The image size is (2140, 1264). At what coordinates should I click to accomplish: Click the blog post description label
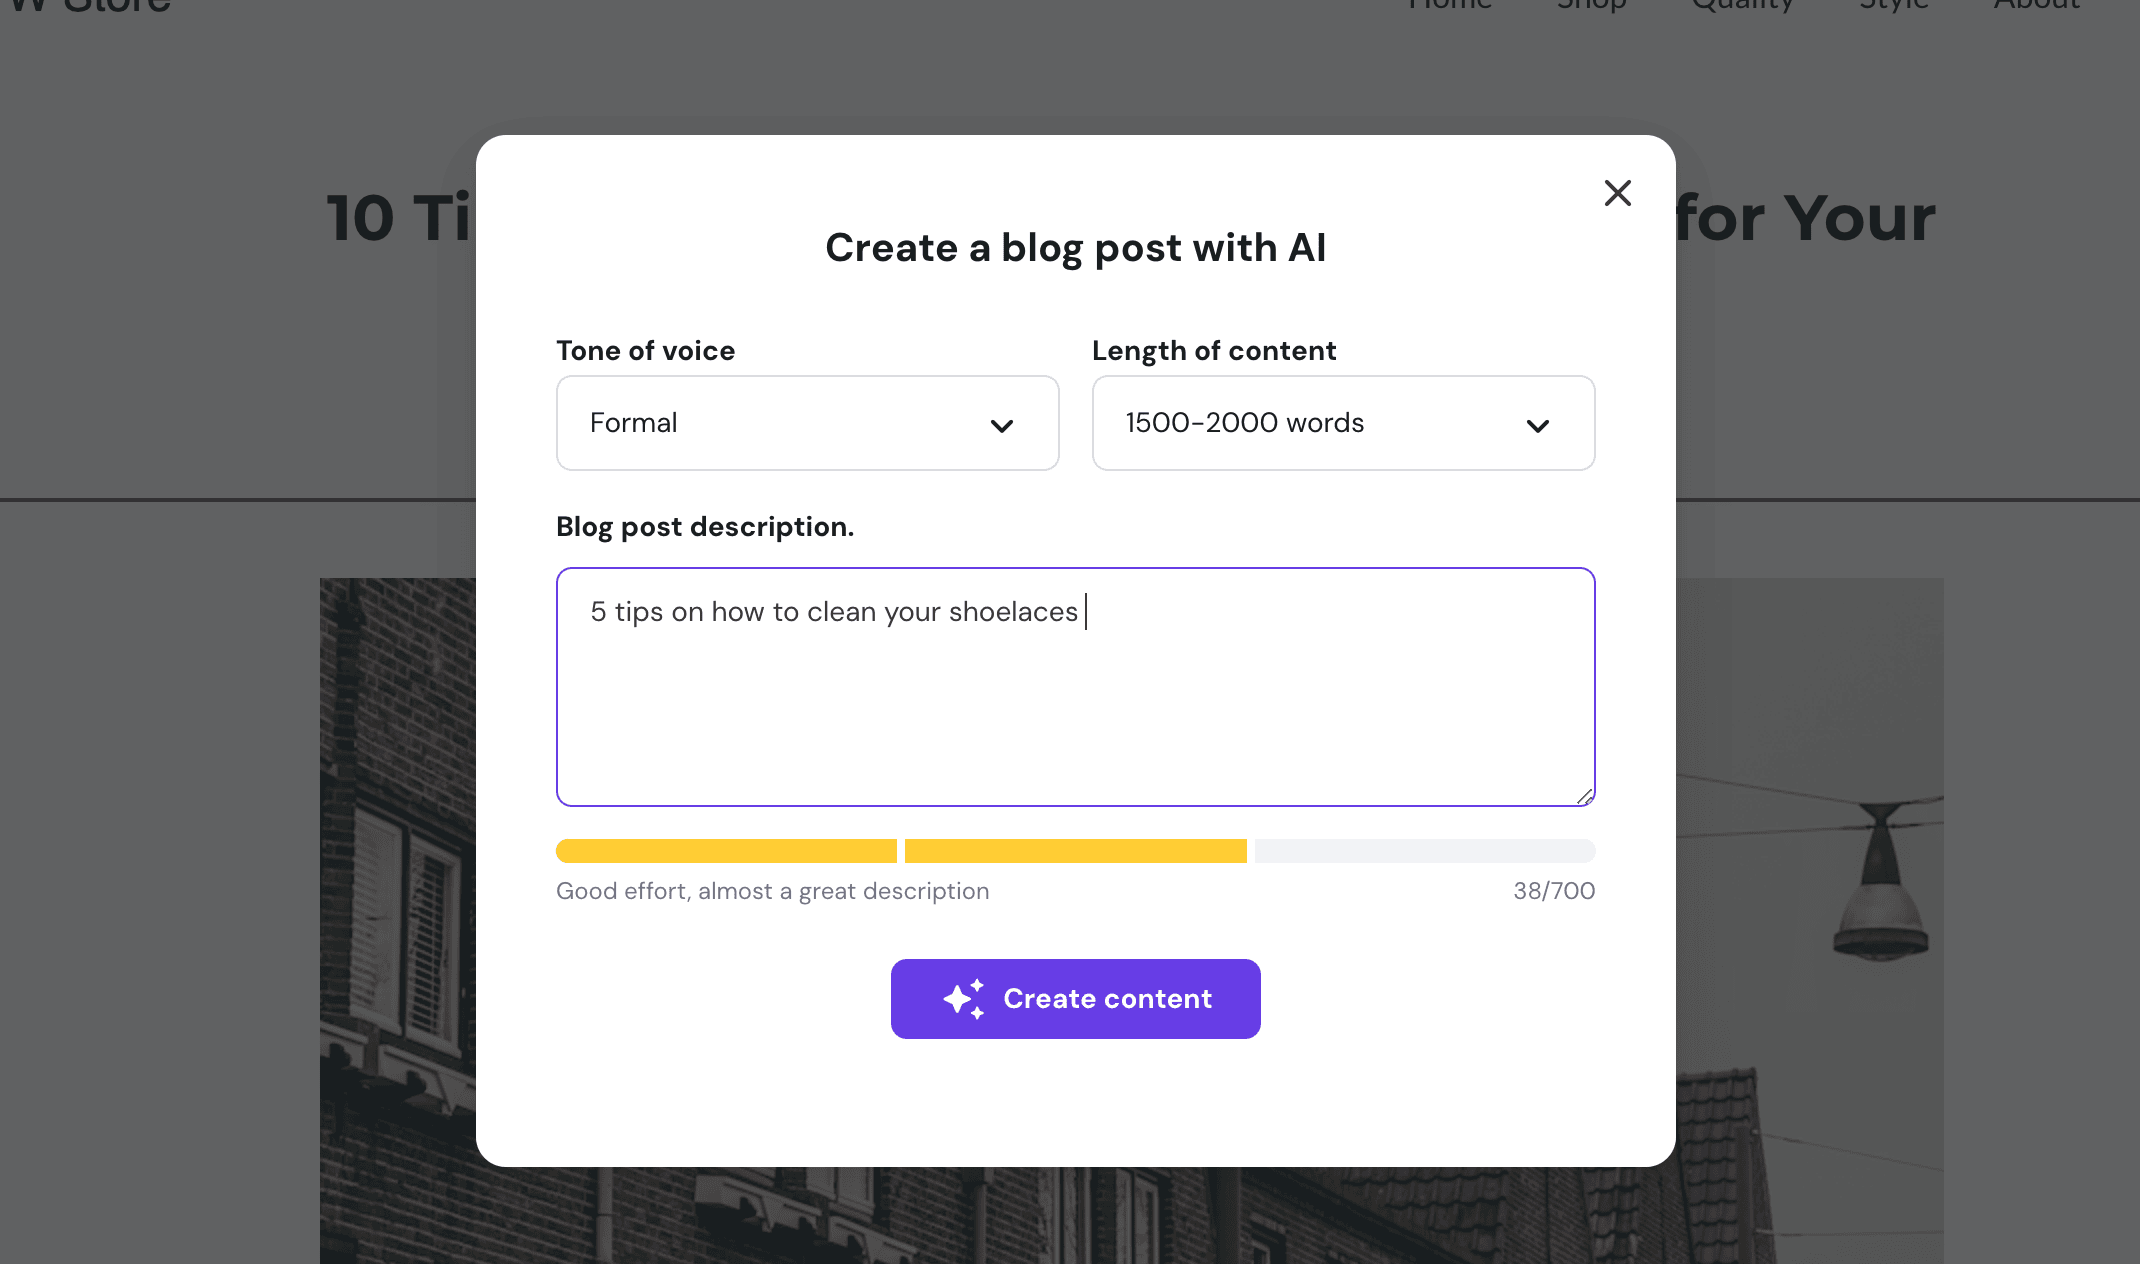[705, 526]
